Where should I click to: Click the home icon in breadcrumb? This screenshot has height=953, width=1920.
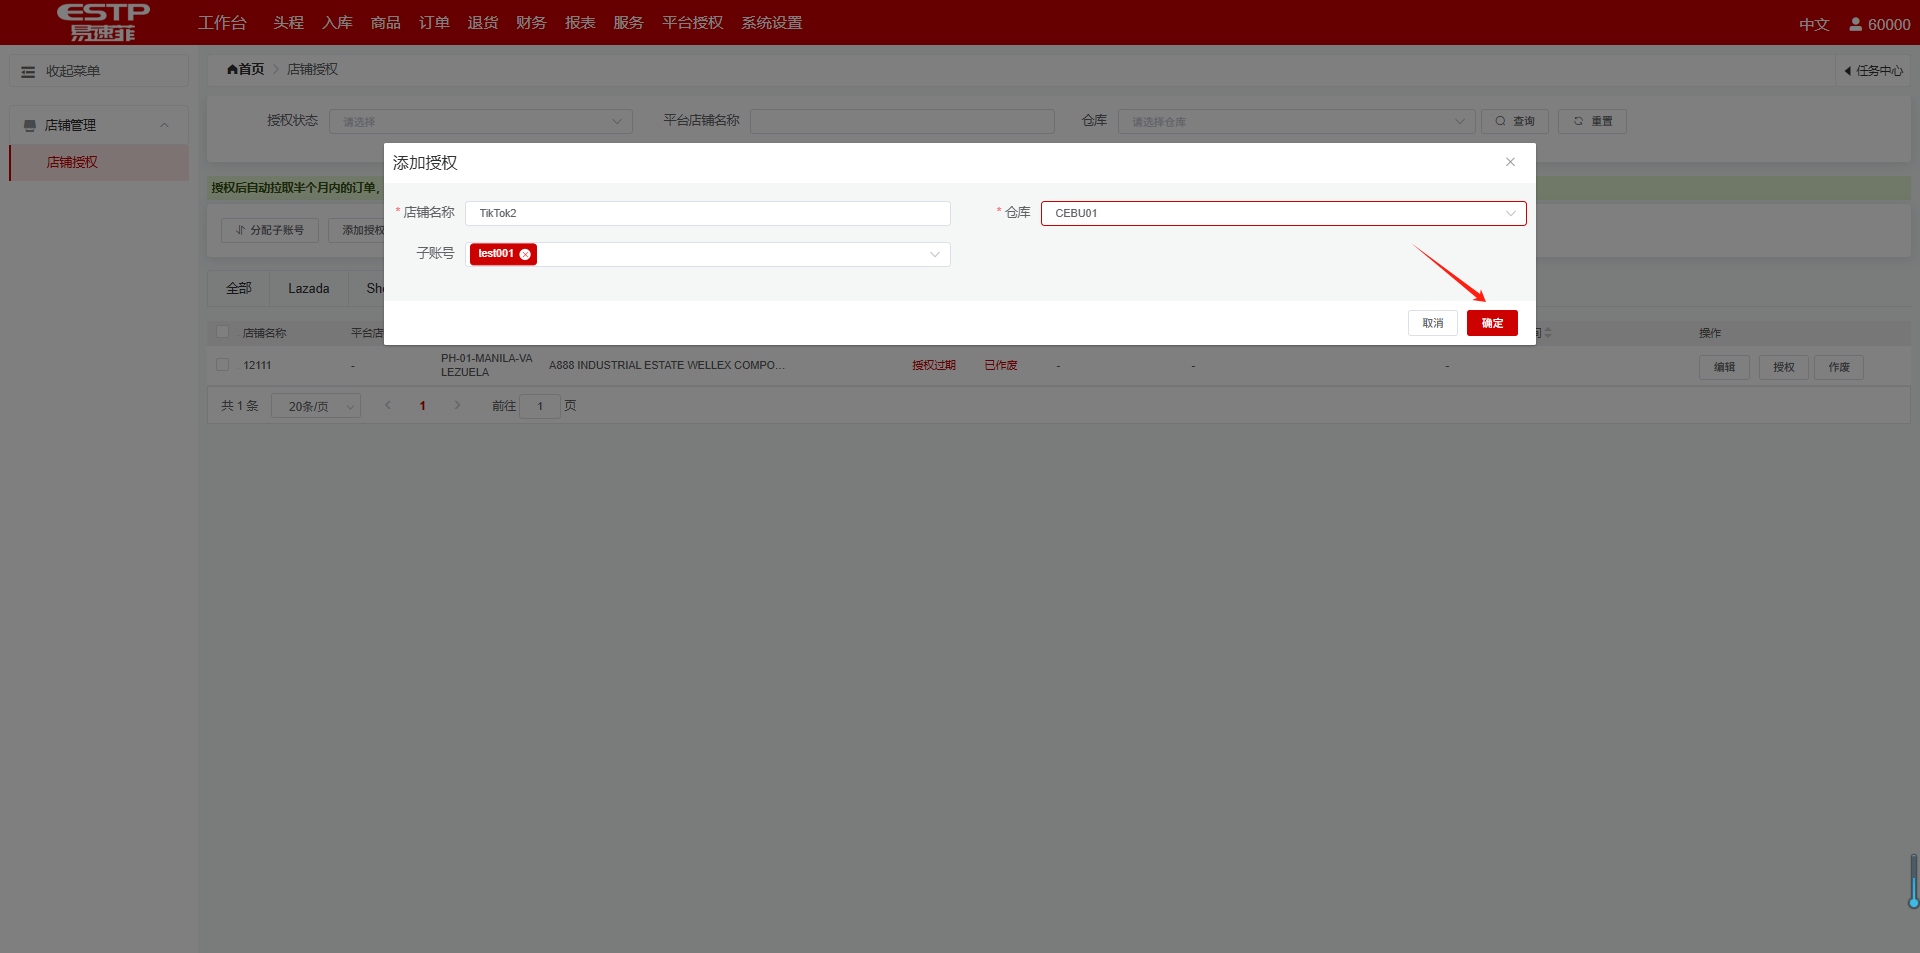(232, 69)
